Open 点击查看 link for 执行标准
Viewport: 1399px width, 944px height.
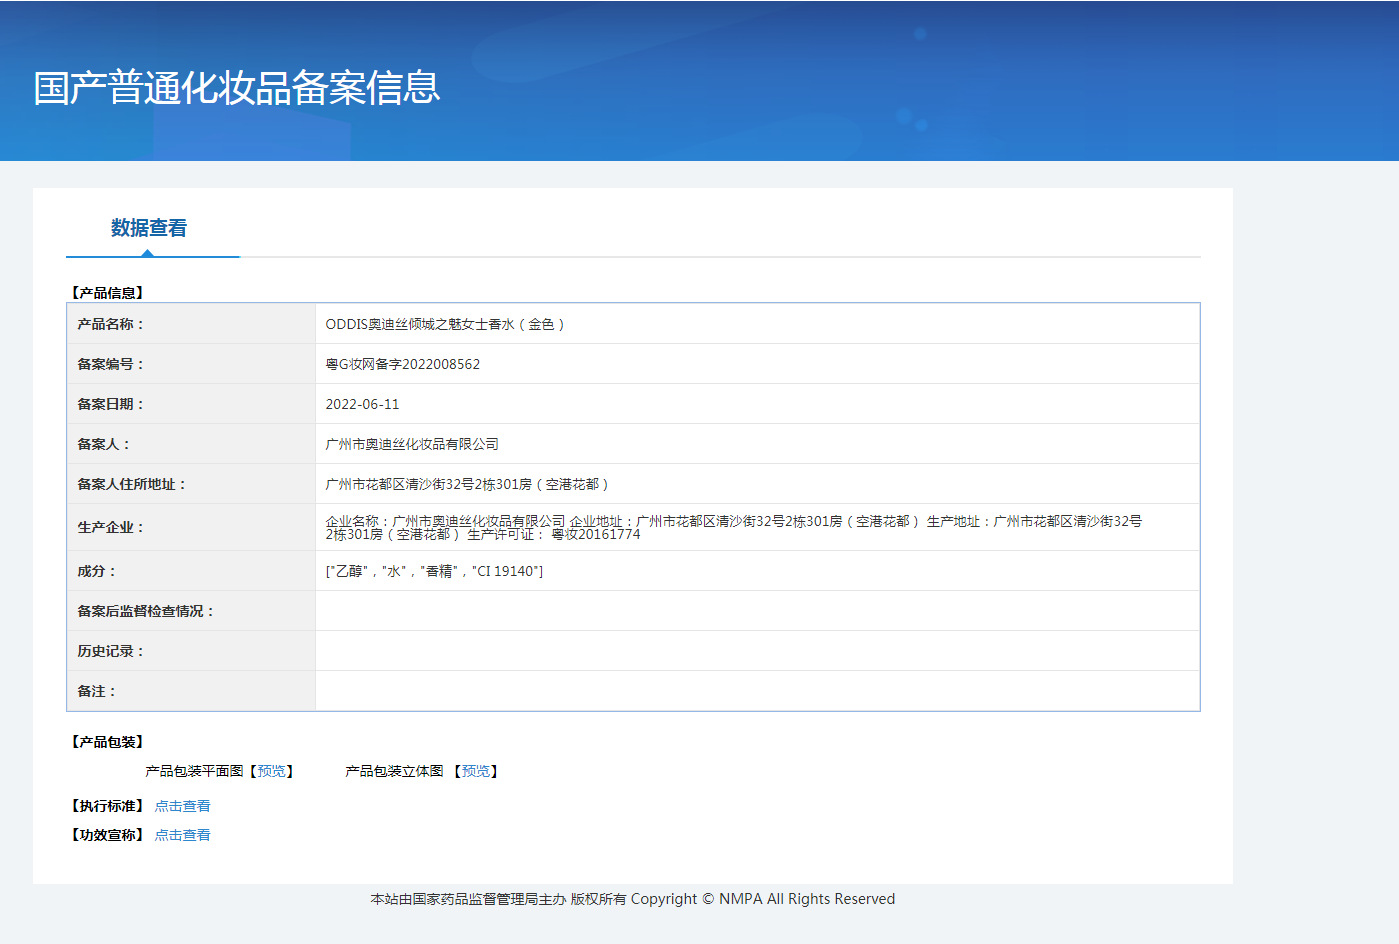[x=182, y=806]
